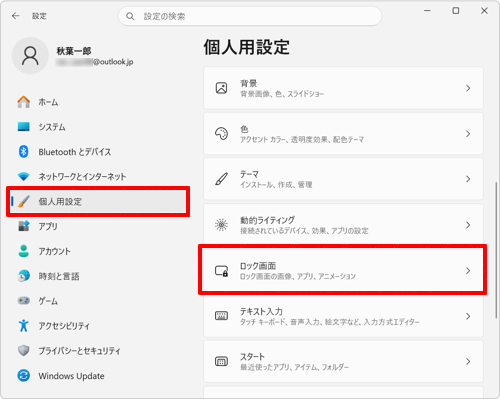500x399 pixels.
Task: Click the テキスト入力 keyboard icon
Action: tap(222, 316)
